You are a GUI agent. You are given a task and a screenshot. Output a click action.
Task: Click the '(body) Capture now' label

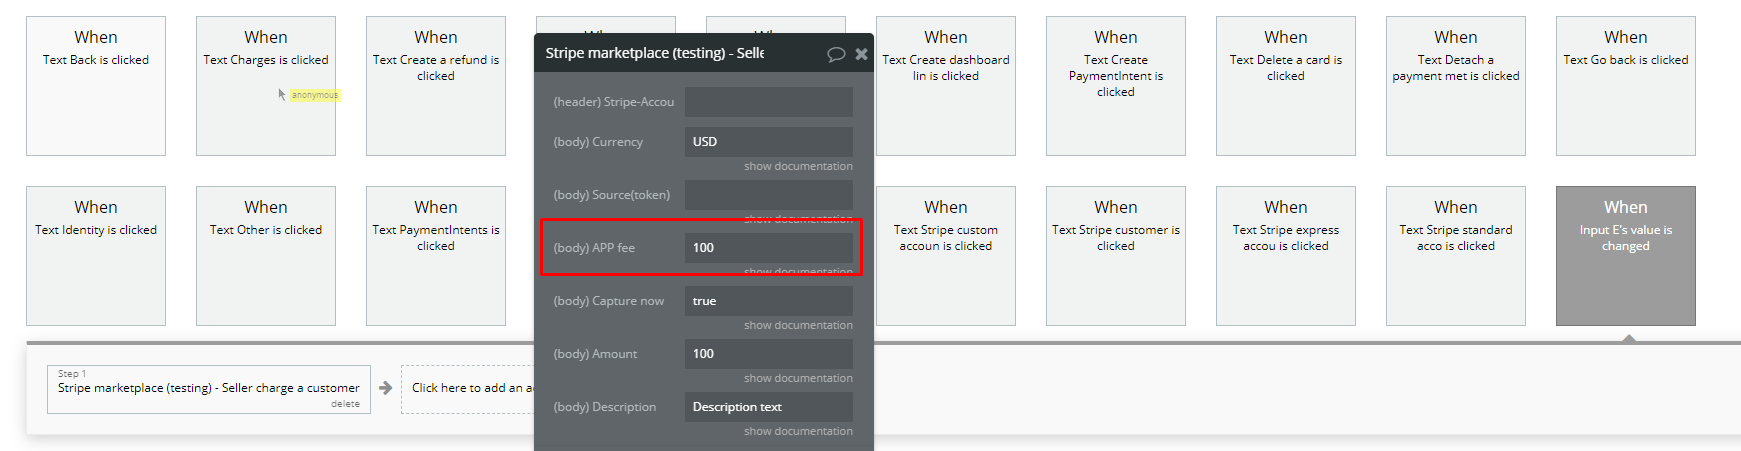tap(609, 301)
